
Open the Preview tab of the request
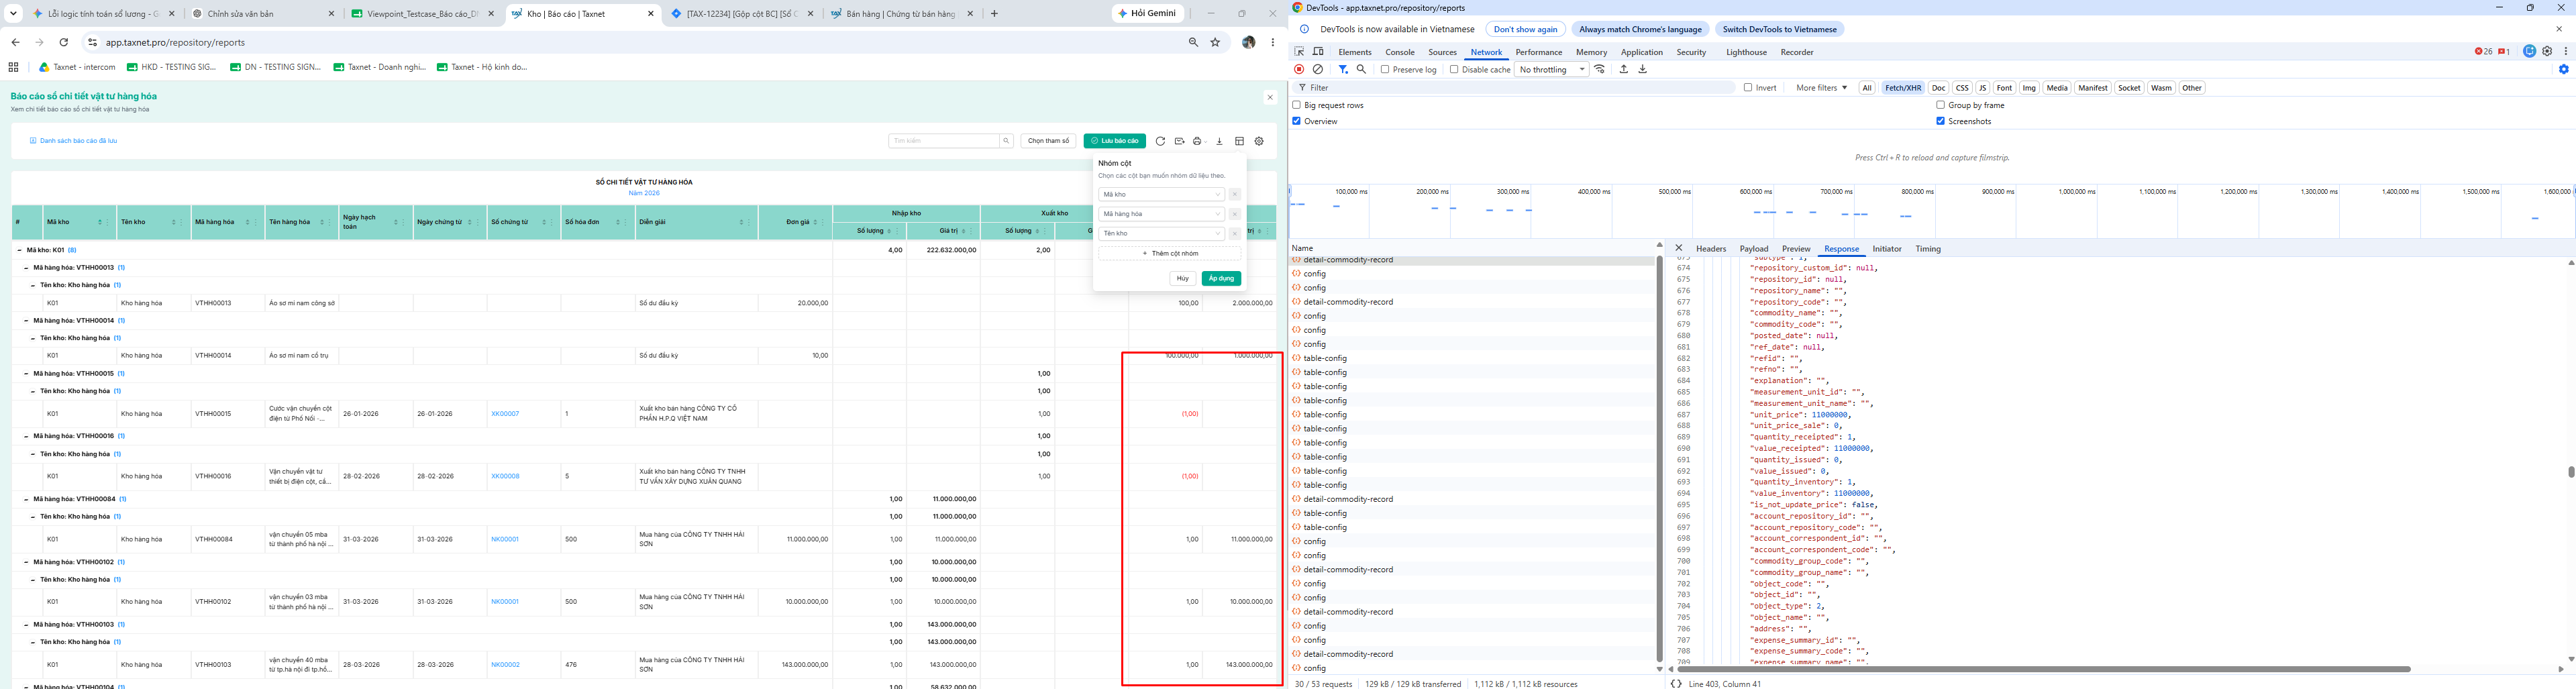(1796, 249)
